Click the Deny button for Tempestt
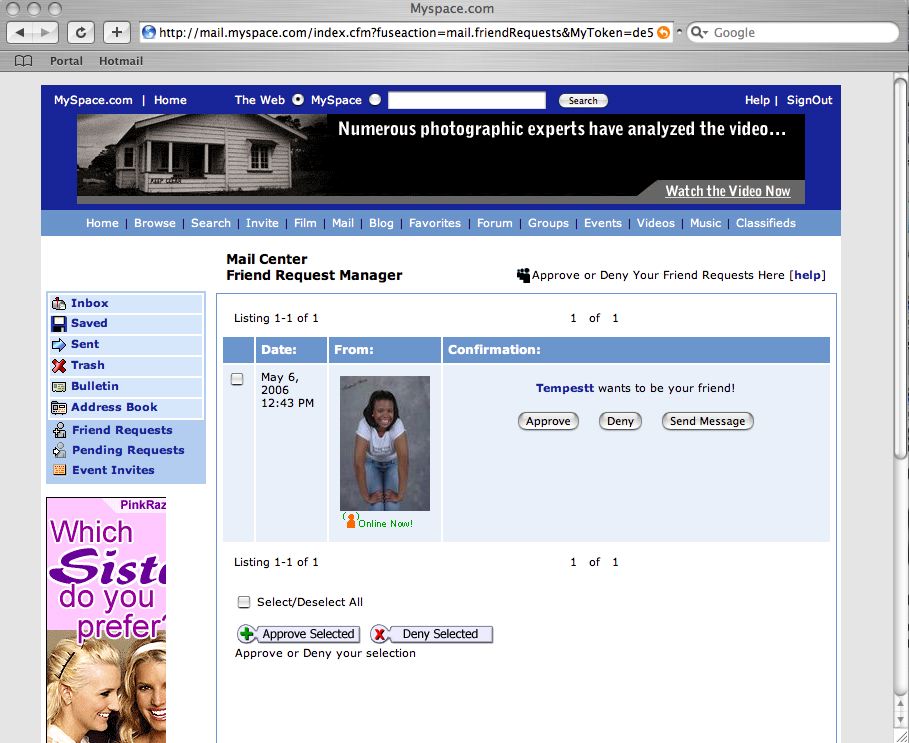This screenshot has width=909, height=743. [x=620, y=421]
